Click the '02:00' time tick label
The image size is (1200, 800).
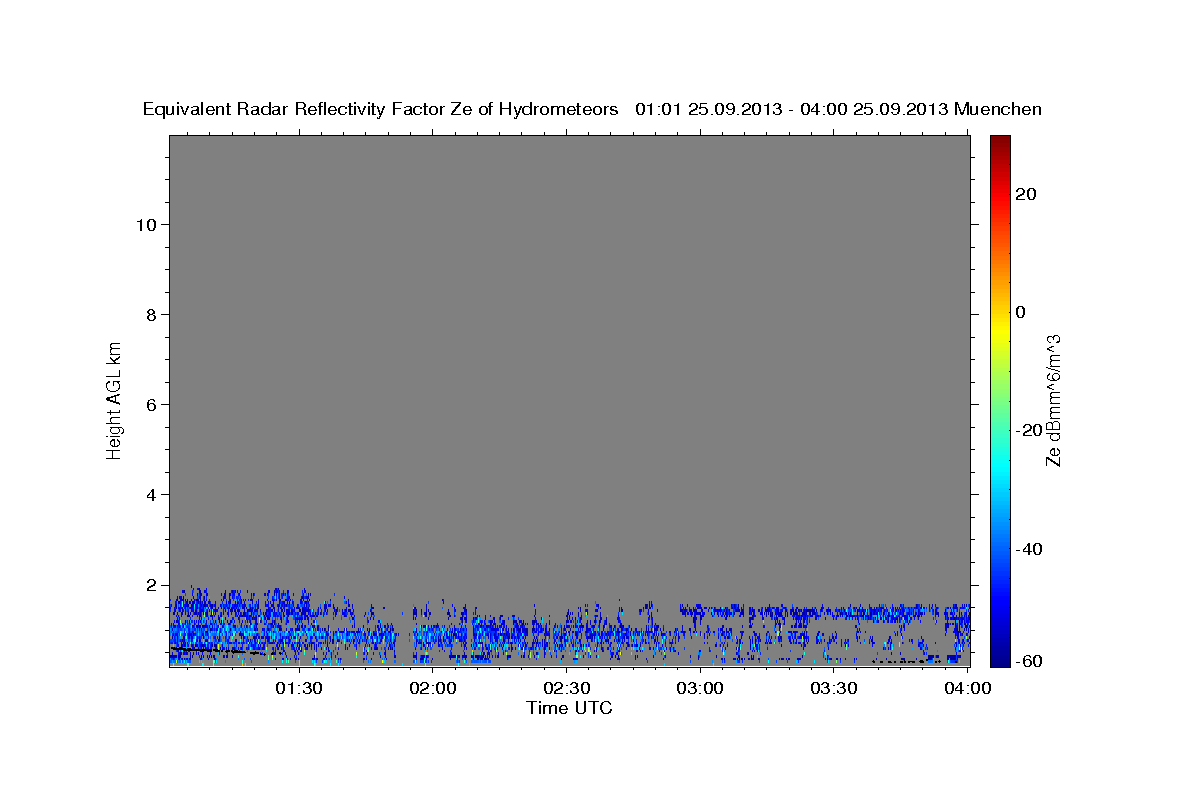point(433,688)
